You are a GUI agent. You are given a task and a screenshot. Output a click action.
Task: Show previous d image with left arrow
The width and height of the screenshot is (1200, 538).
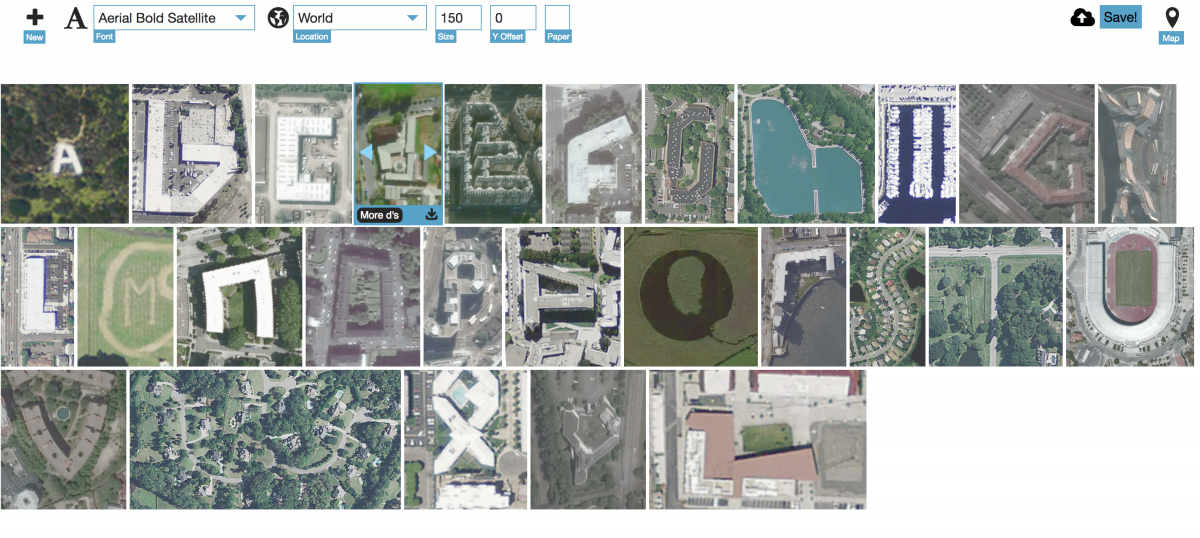[x=366, y=152]
